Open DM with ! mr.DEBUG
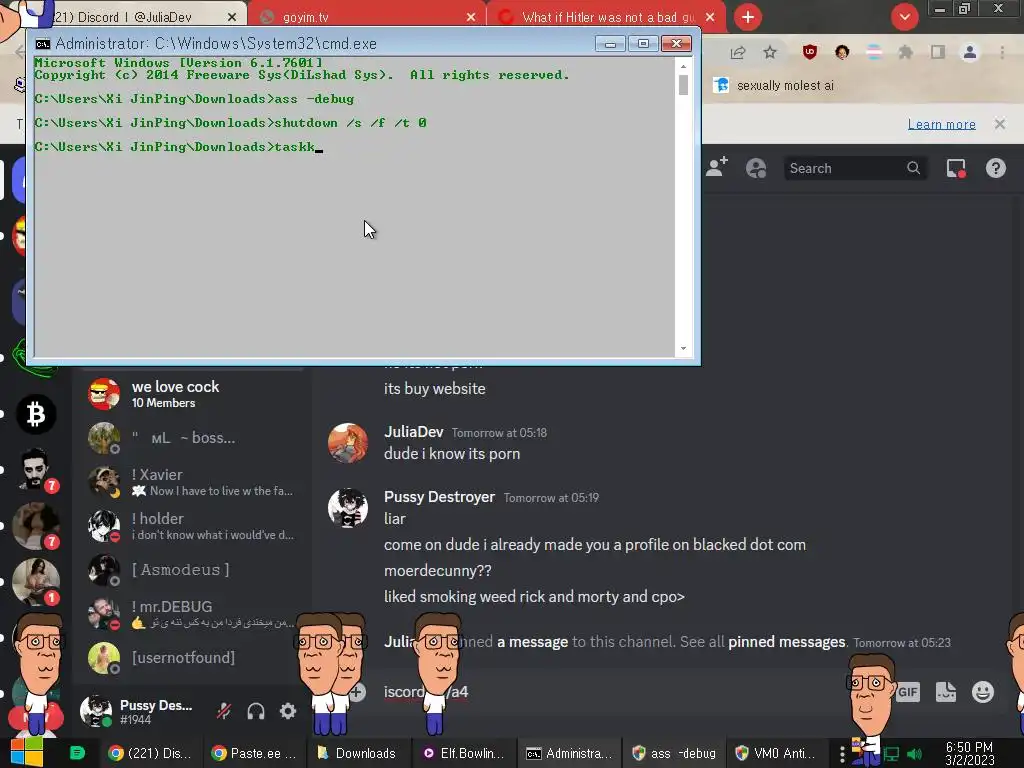1024x768 pixels. point(192,613)
